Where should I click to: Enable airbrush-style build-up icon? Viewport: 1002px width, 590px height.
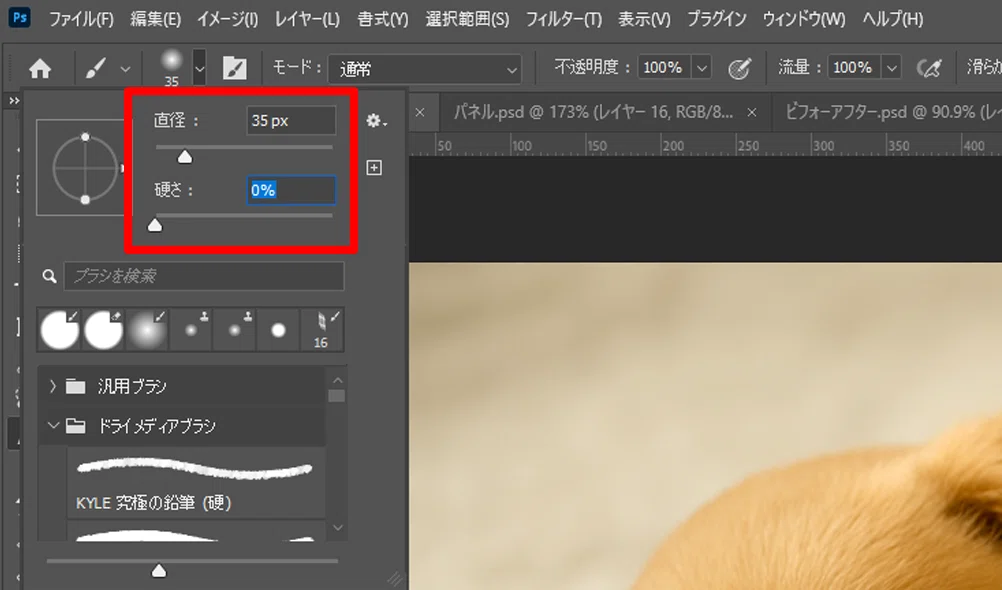[929, 68]
